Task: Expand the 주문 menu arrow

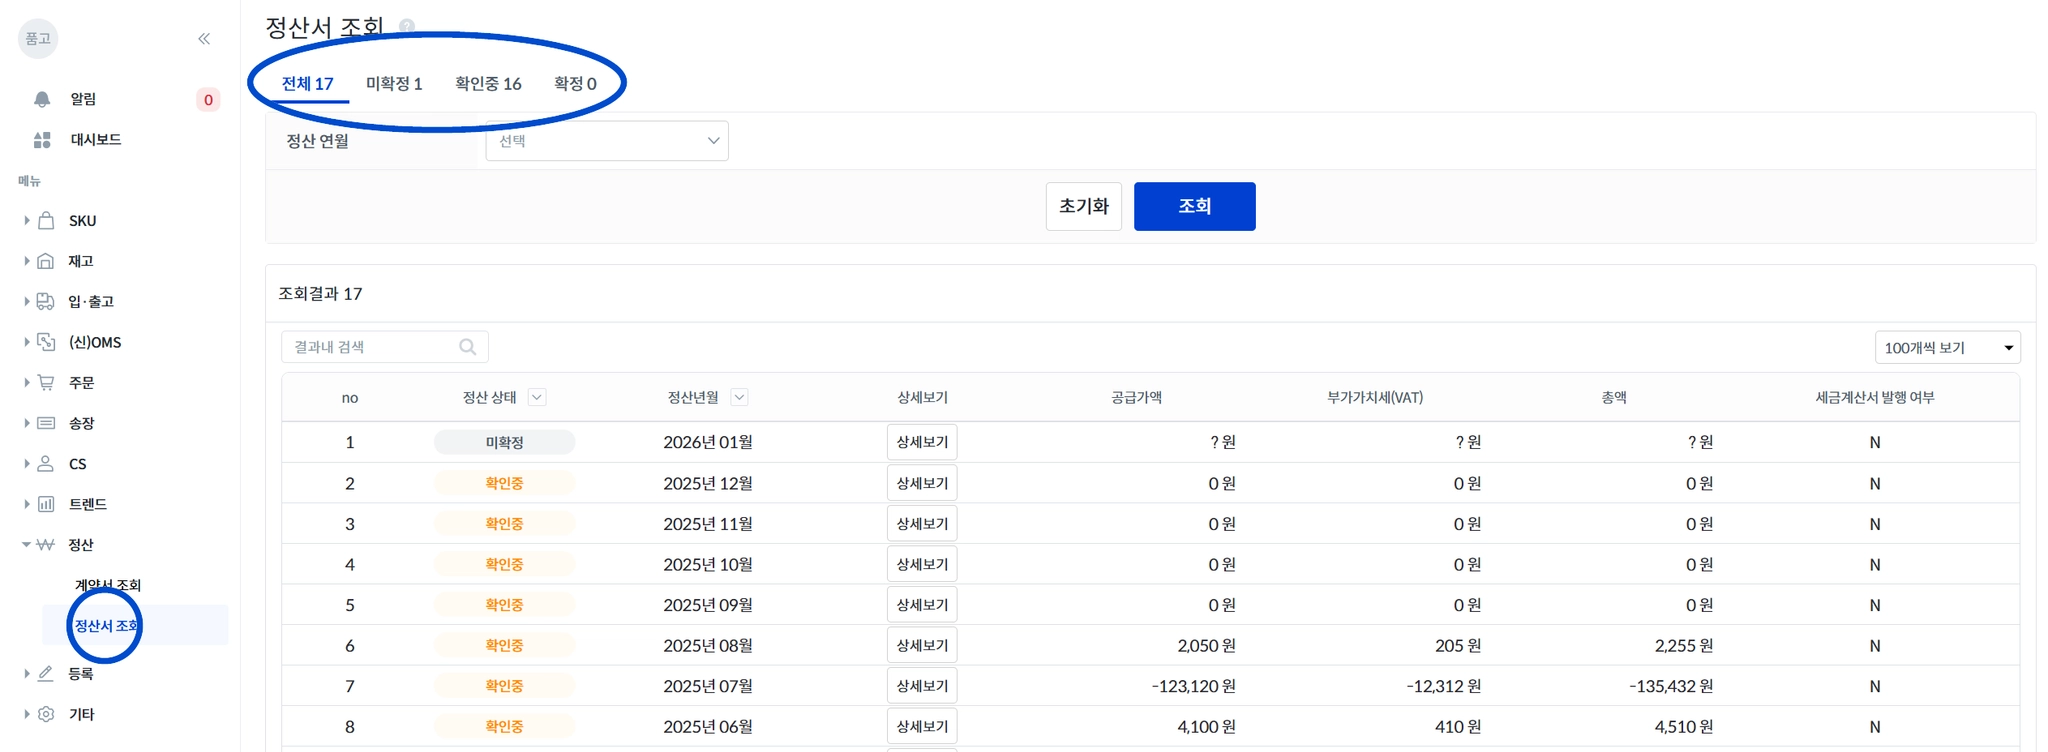Action: (26, 382)
